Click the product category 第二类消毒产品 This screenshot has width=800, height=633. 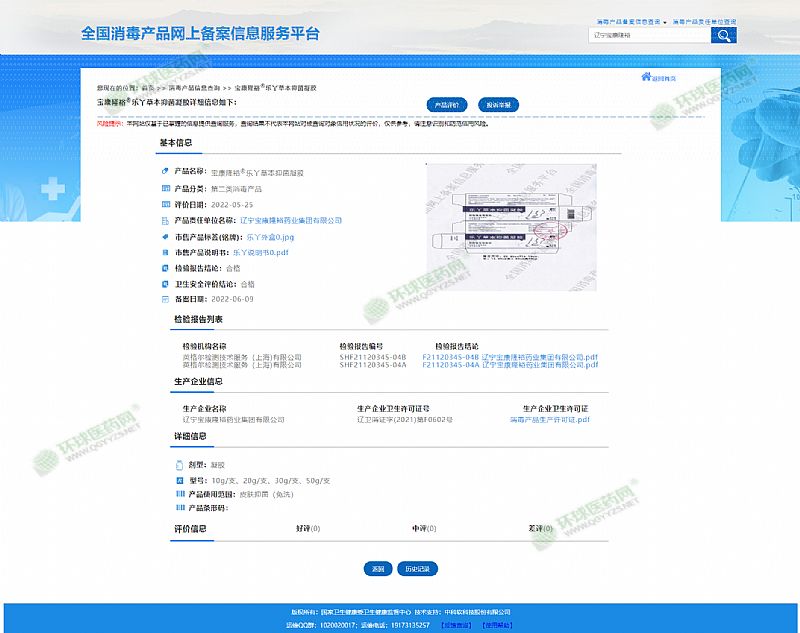point(236,189)
